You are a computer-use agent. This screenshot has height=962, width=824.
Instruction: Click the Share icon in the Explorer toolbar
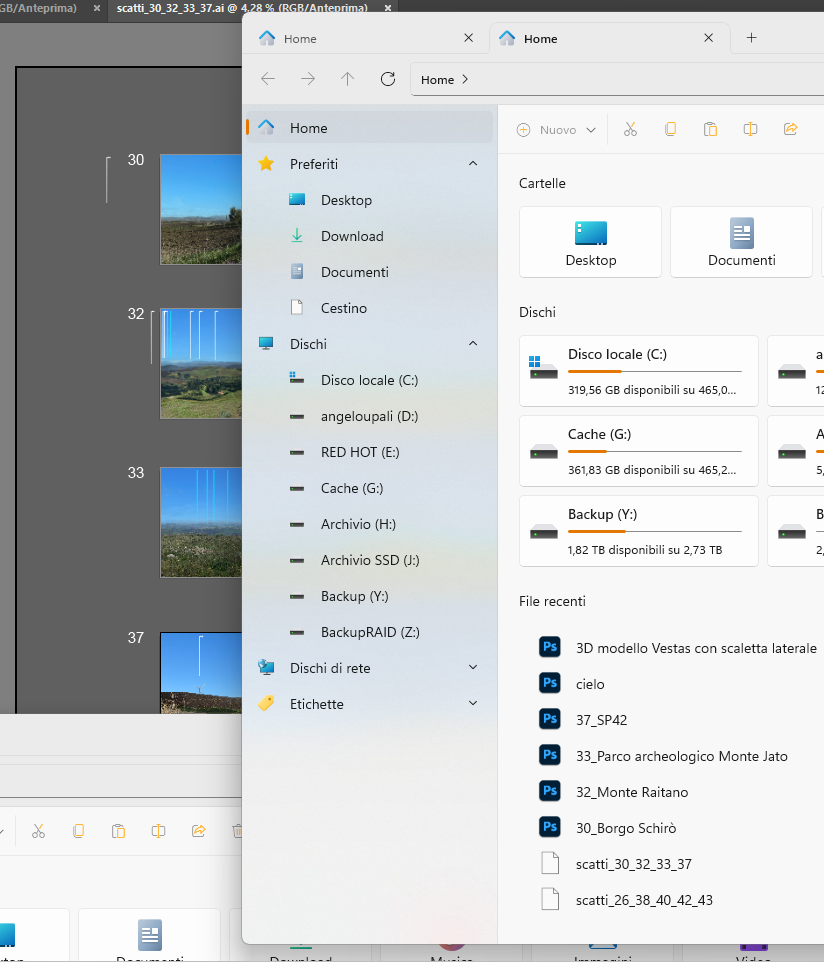[x=790, y=129]
